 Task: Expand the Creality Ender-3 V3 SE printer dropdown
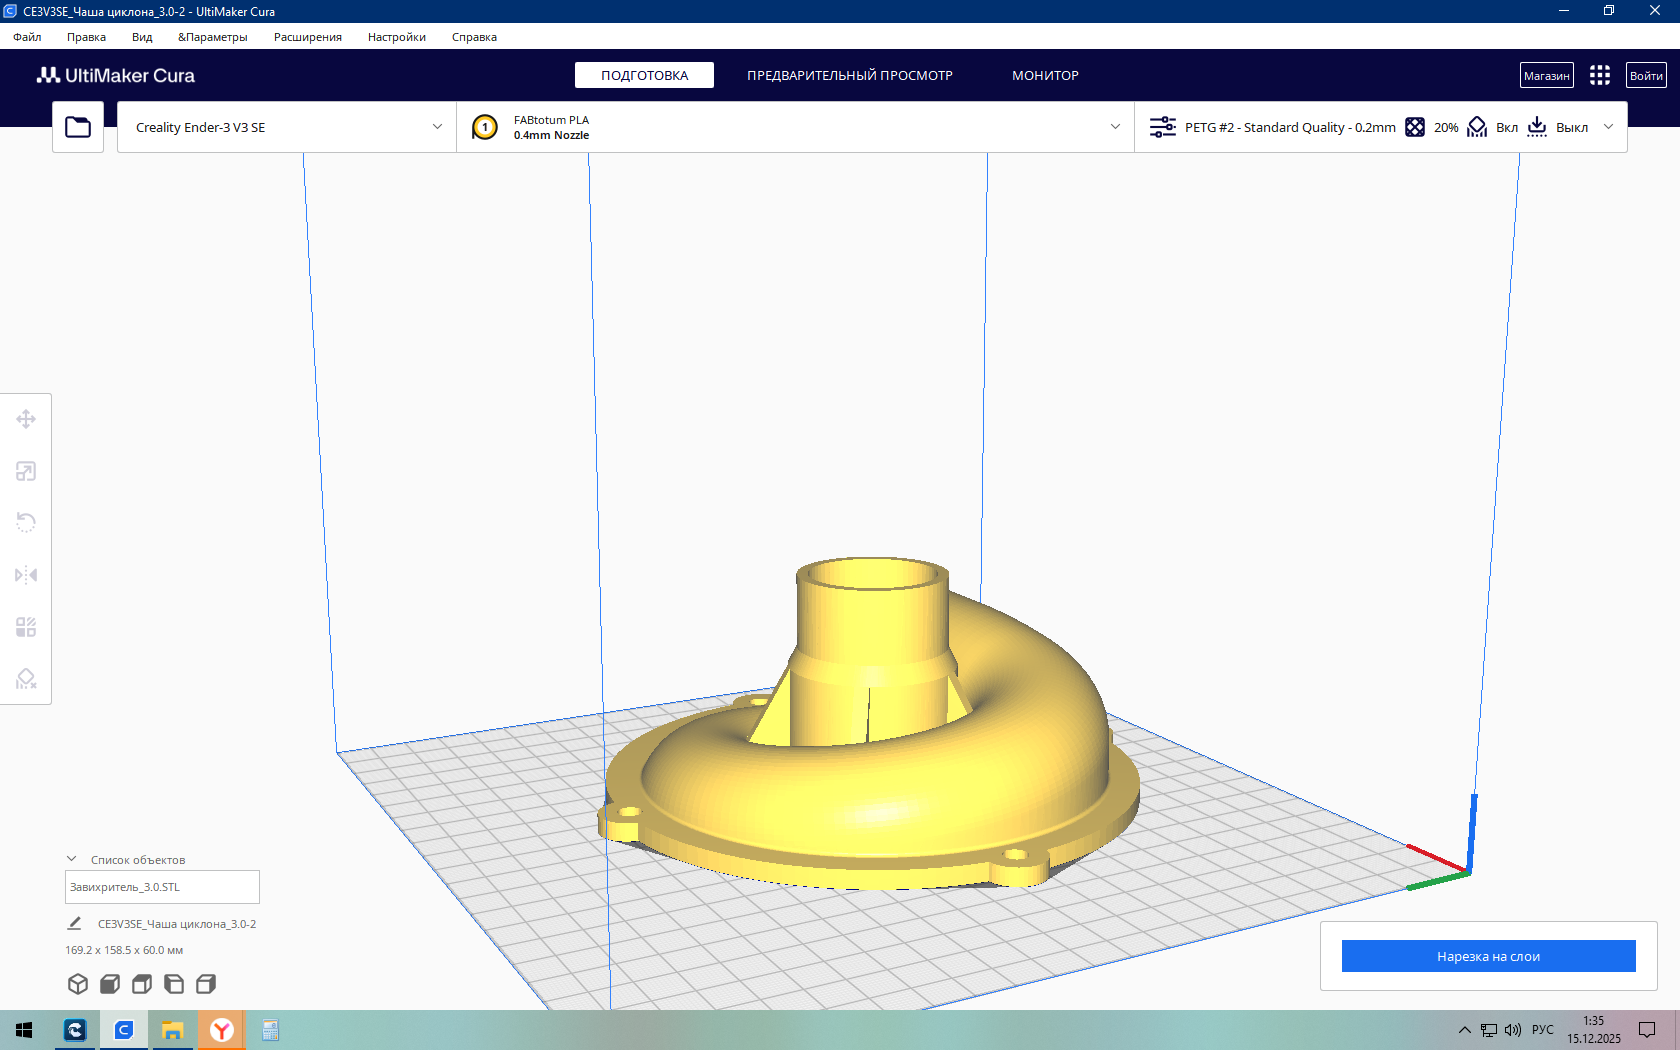coord(287,127)
